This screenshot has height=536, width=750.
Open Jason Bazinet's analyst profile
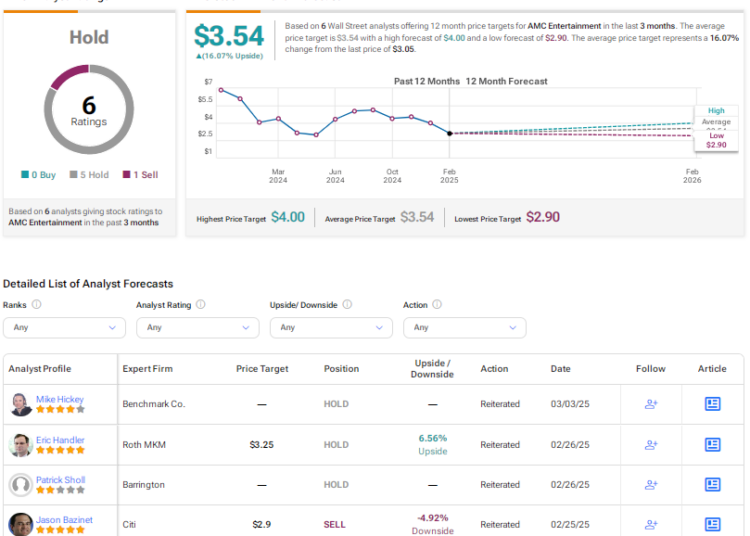coord(64,520)
